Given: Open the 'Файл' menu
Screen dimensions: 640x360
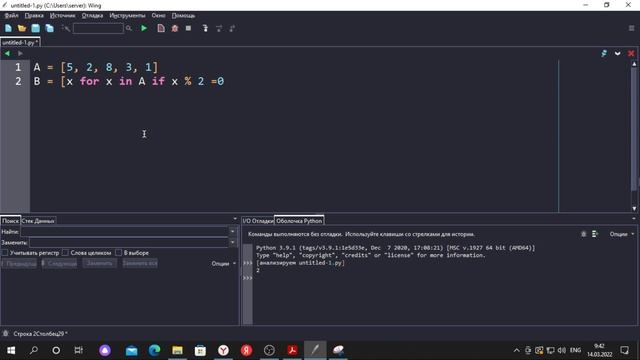Looking at the screenshot, I should 11,16.
